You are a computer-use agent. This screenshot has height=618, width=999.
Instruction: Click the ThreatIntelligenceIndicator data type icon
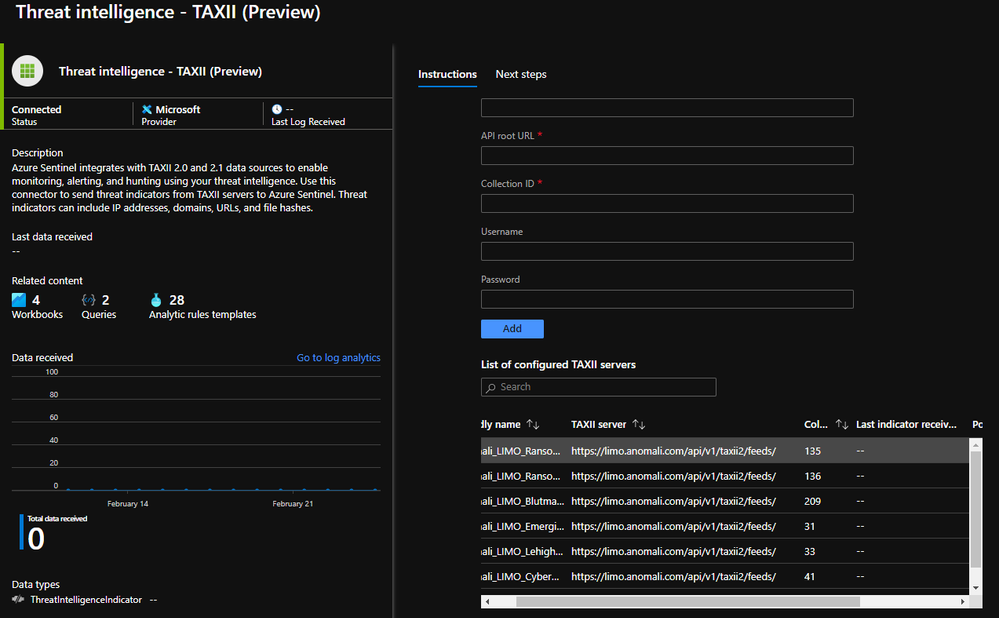(18, 599)
